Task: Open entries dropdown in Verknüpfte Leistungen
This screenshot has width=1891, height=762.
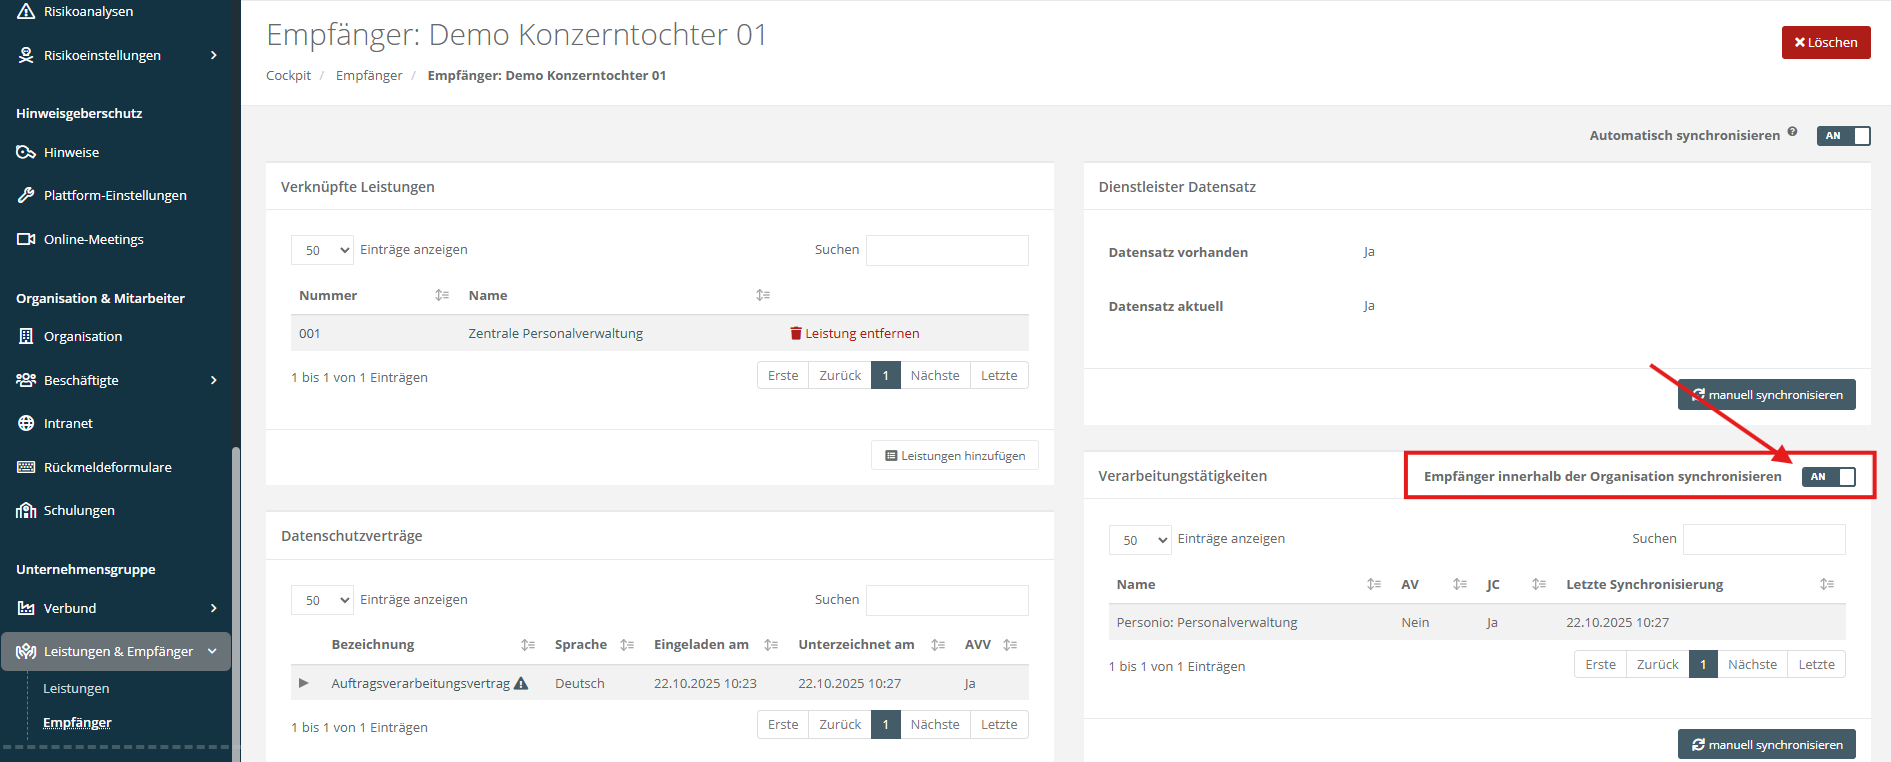Action: (x=322, y=250)
